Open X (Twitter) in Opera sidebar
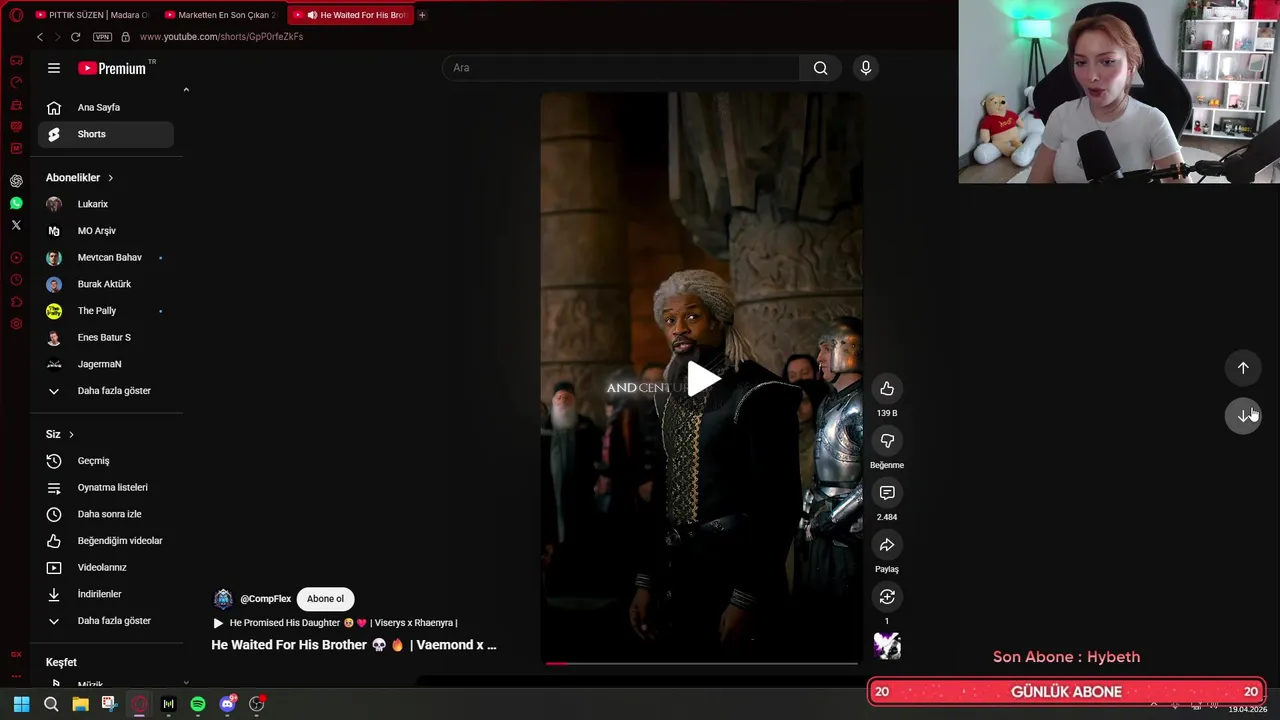Viewport: 1280px width, 720px height. click(x=16, y=225)
